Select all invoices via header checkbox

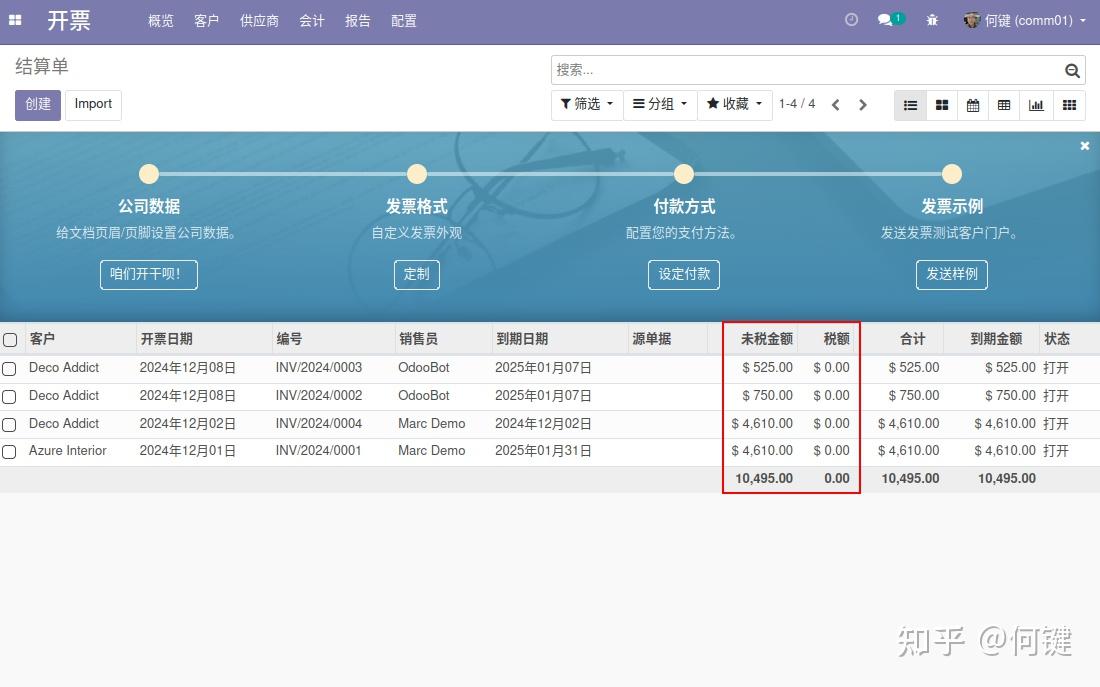pyautogui.click(x=10, y=338)
